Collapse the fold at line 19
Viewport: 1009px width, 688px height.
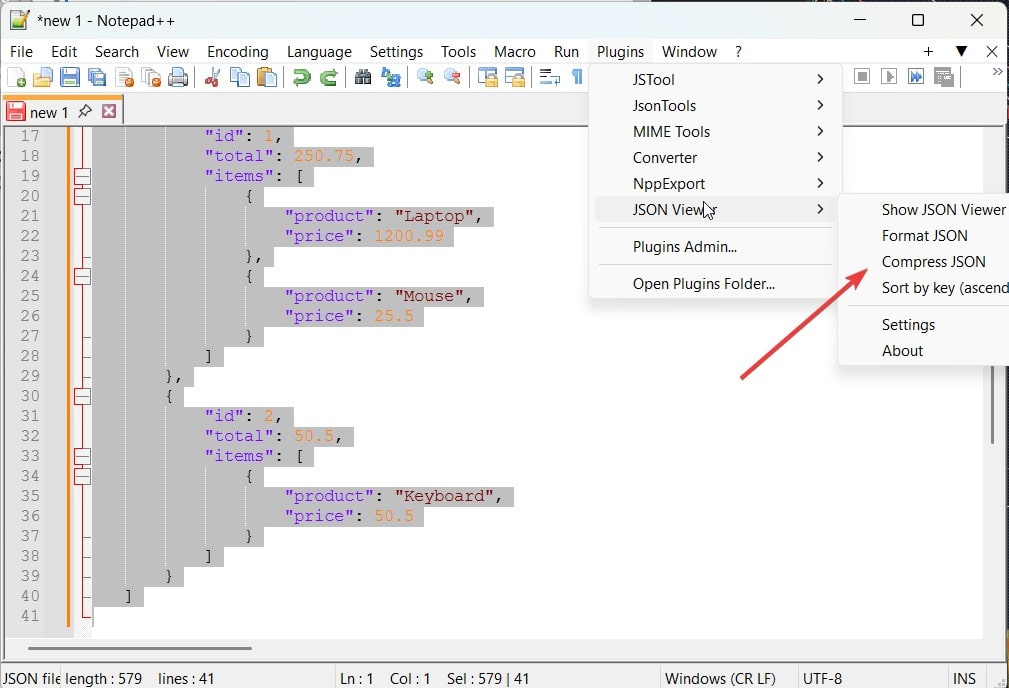click(82, 176)
